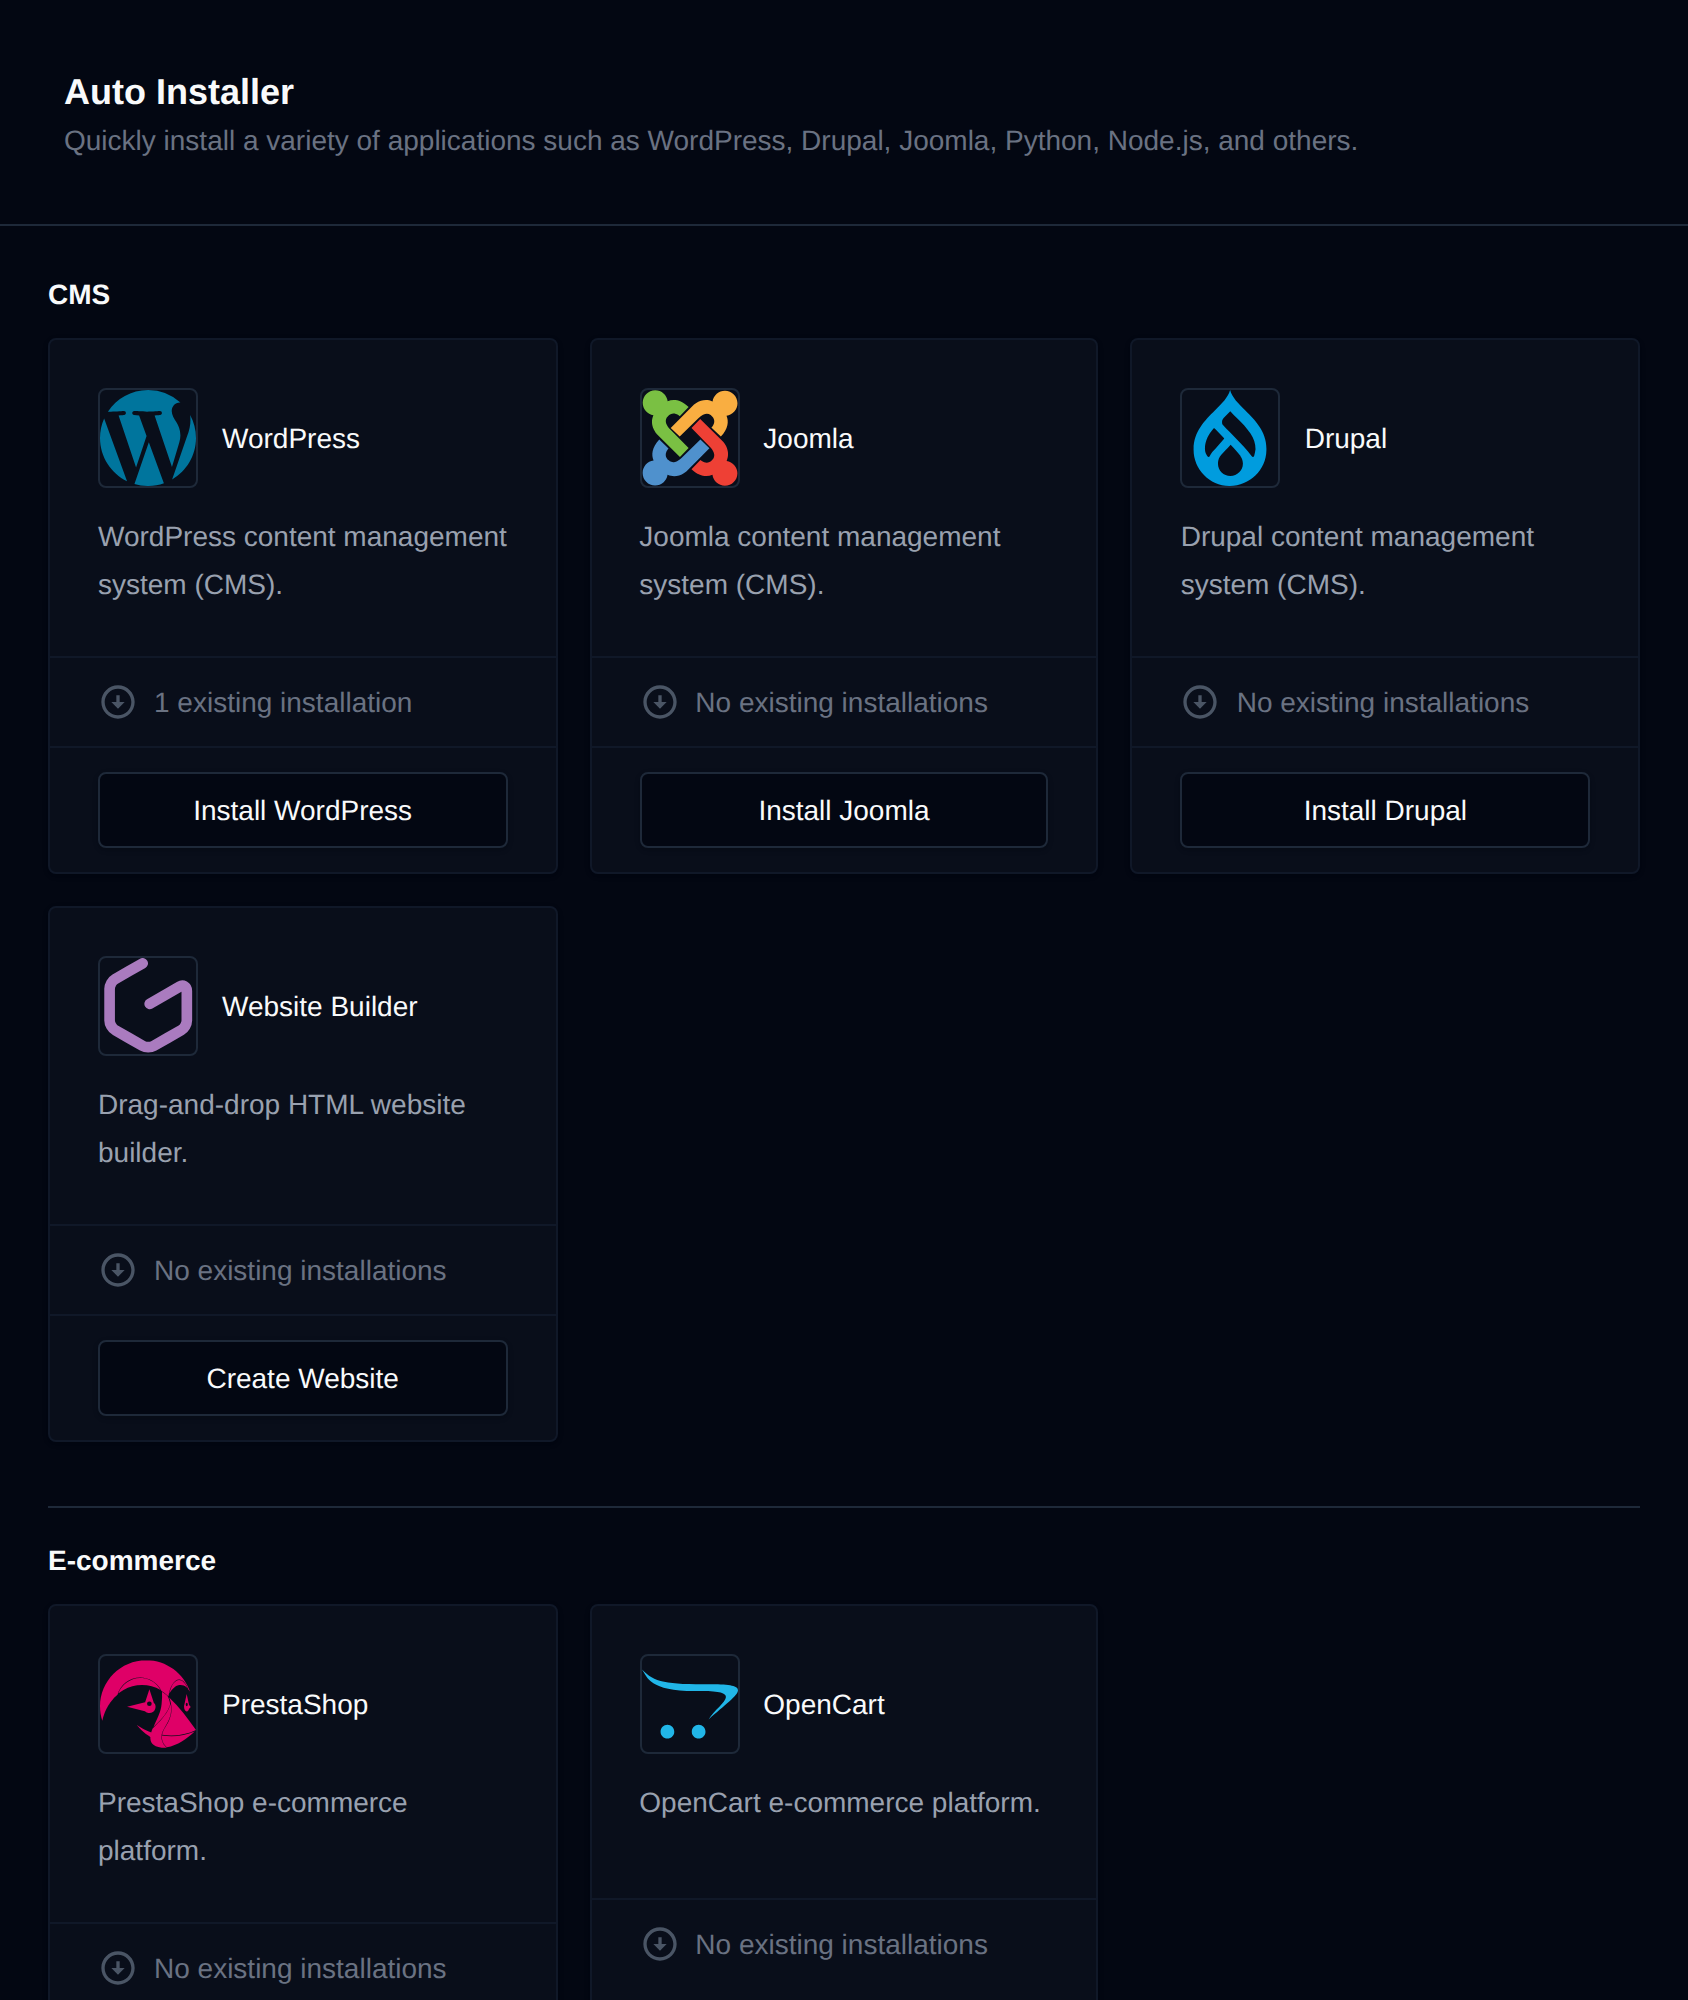Click the WordPress card title
The image size is (1688, 2000).
[291, 438]
